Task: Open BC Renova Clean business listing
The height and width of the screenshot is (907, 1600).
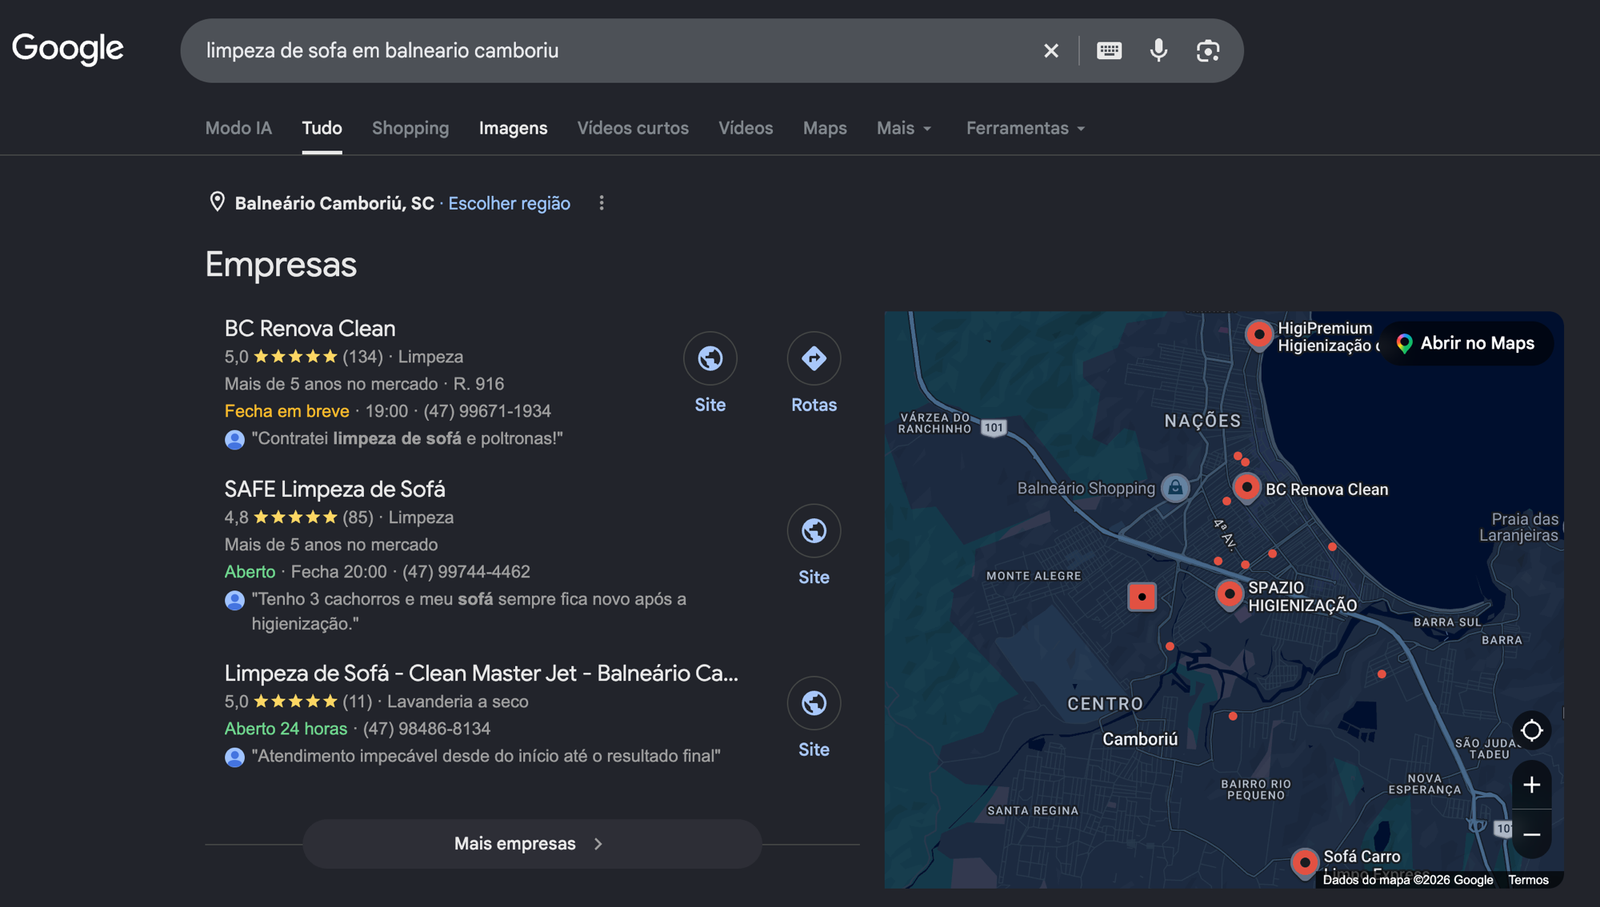Action: point(310,328)
